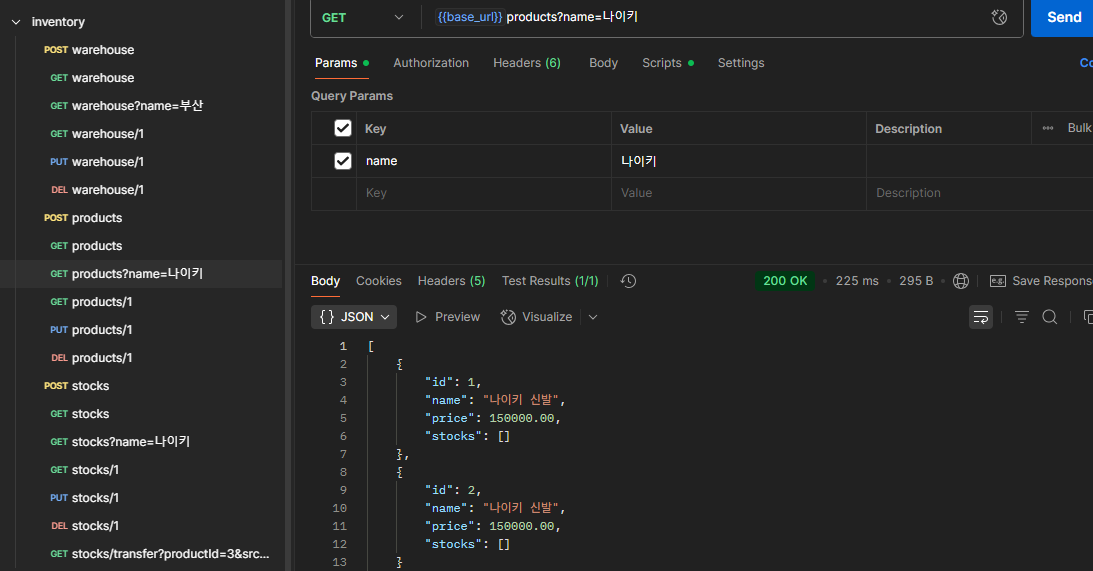Switch to the Params tab

coord(342,63)
